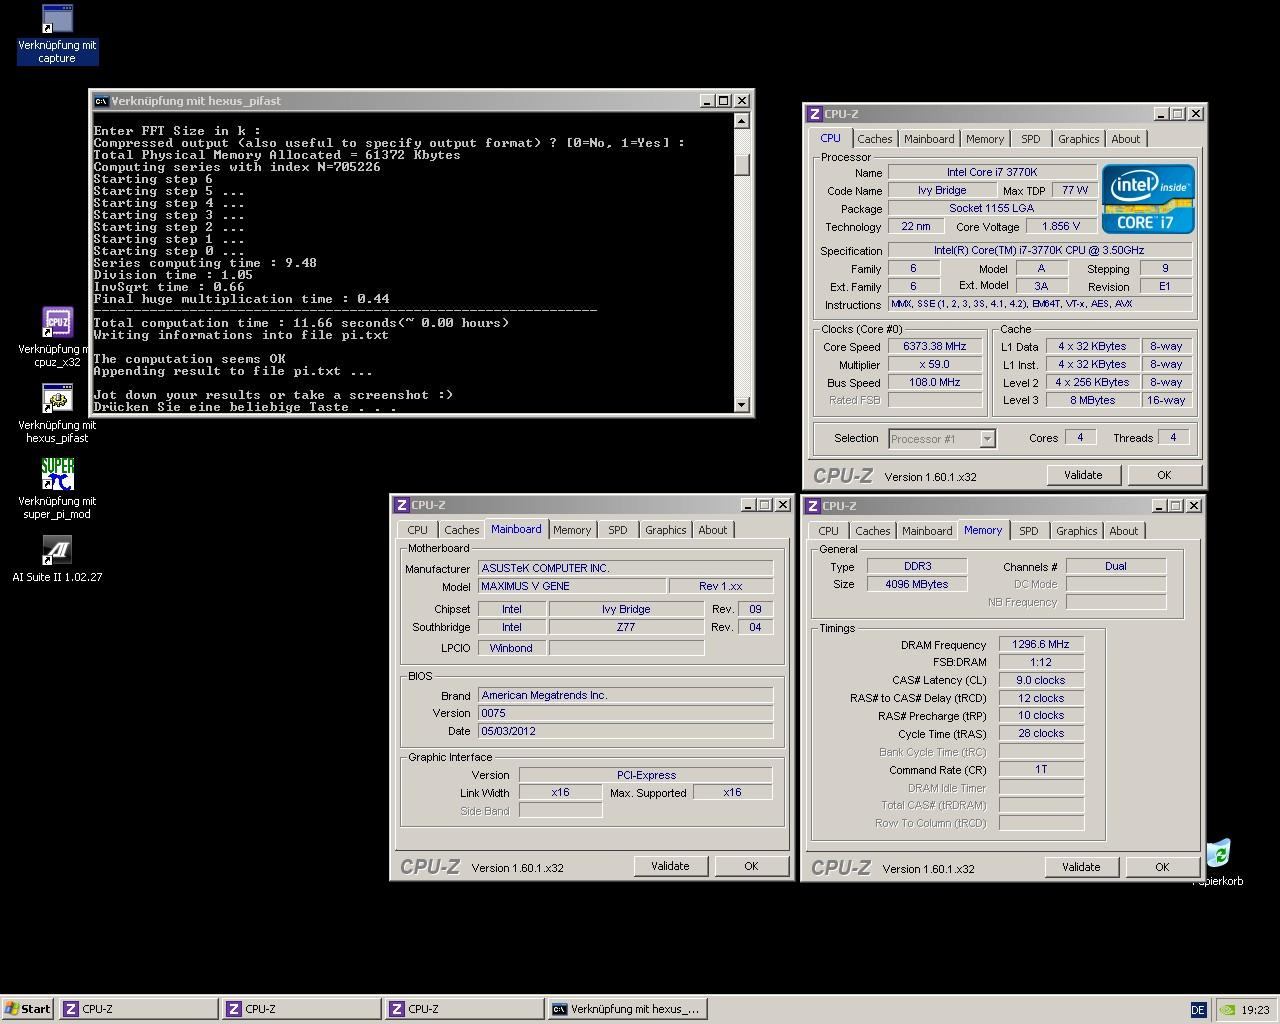The height and width of the screenshot is (1024, 1280).
Task: Click Validate in the Mainboard window
Action: 670,866
